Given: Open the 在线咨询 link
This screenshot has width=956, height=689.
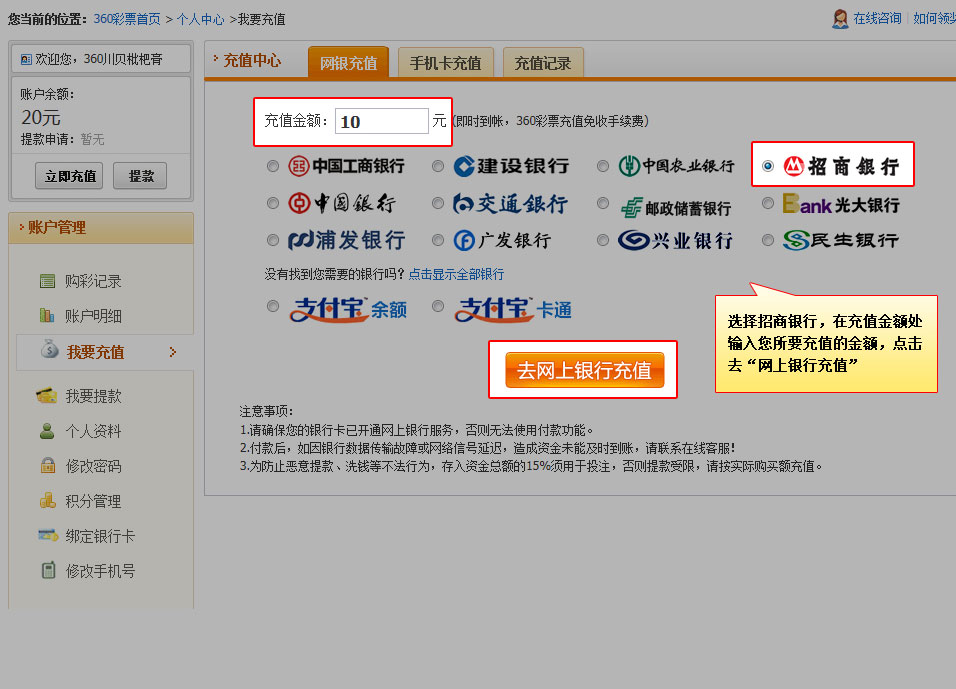Looking at the screenshot, I should 877,18.
